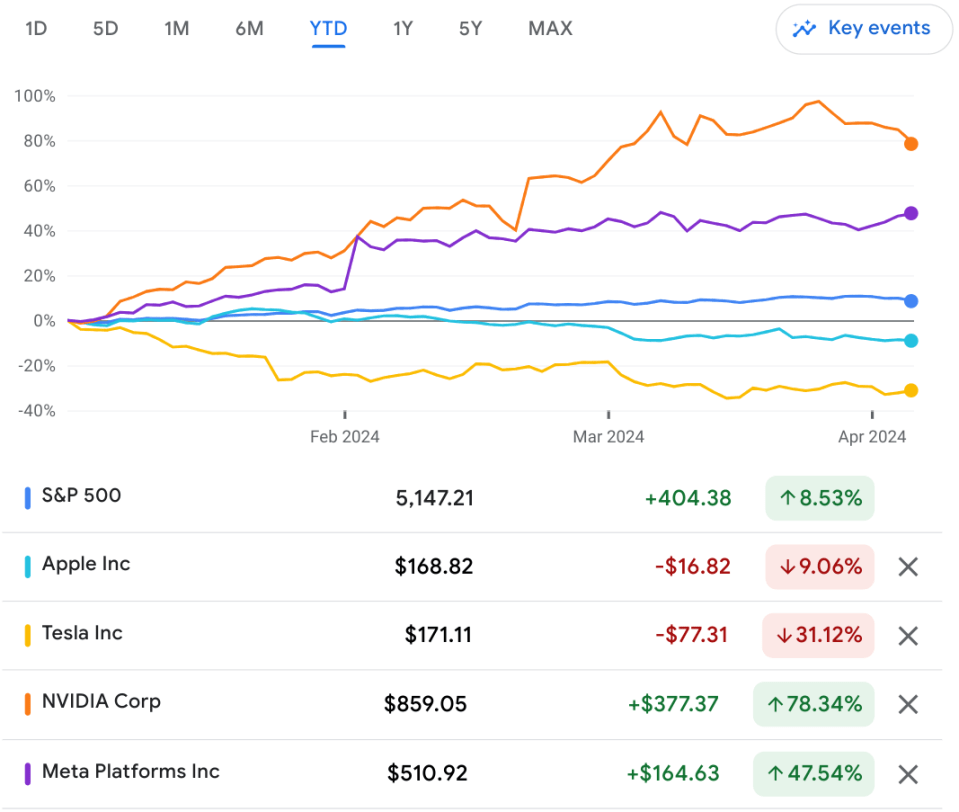Click Tesla Inc stock name

tap(82, 634)
